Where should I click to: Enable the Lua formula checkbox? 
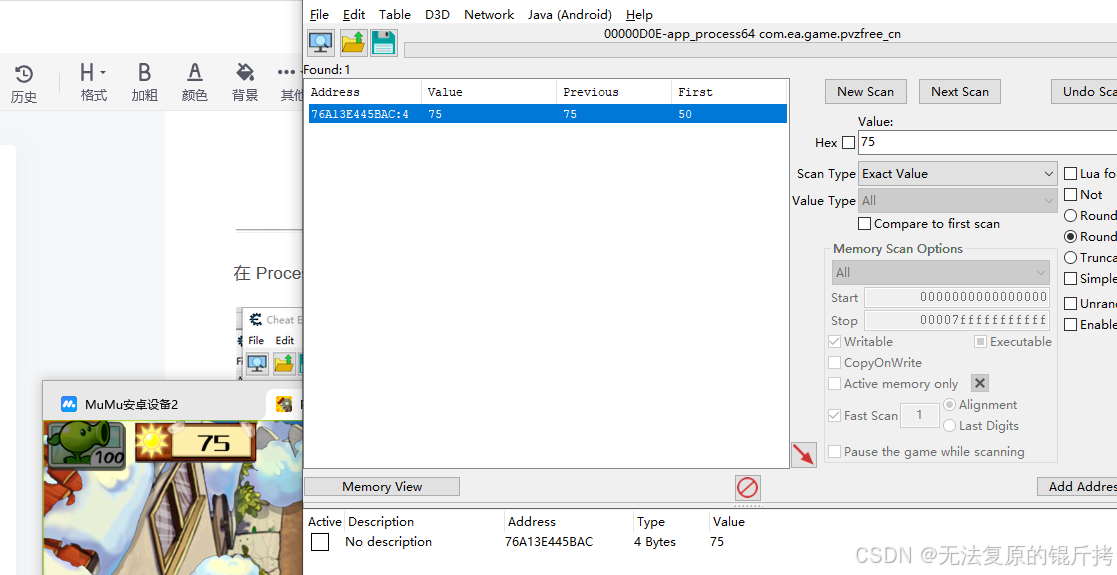(x=1070, y=173)
